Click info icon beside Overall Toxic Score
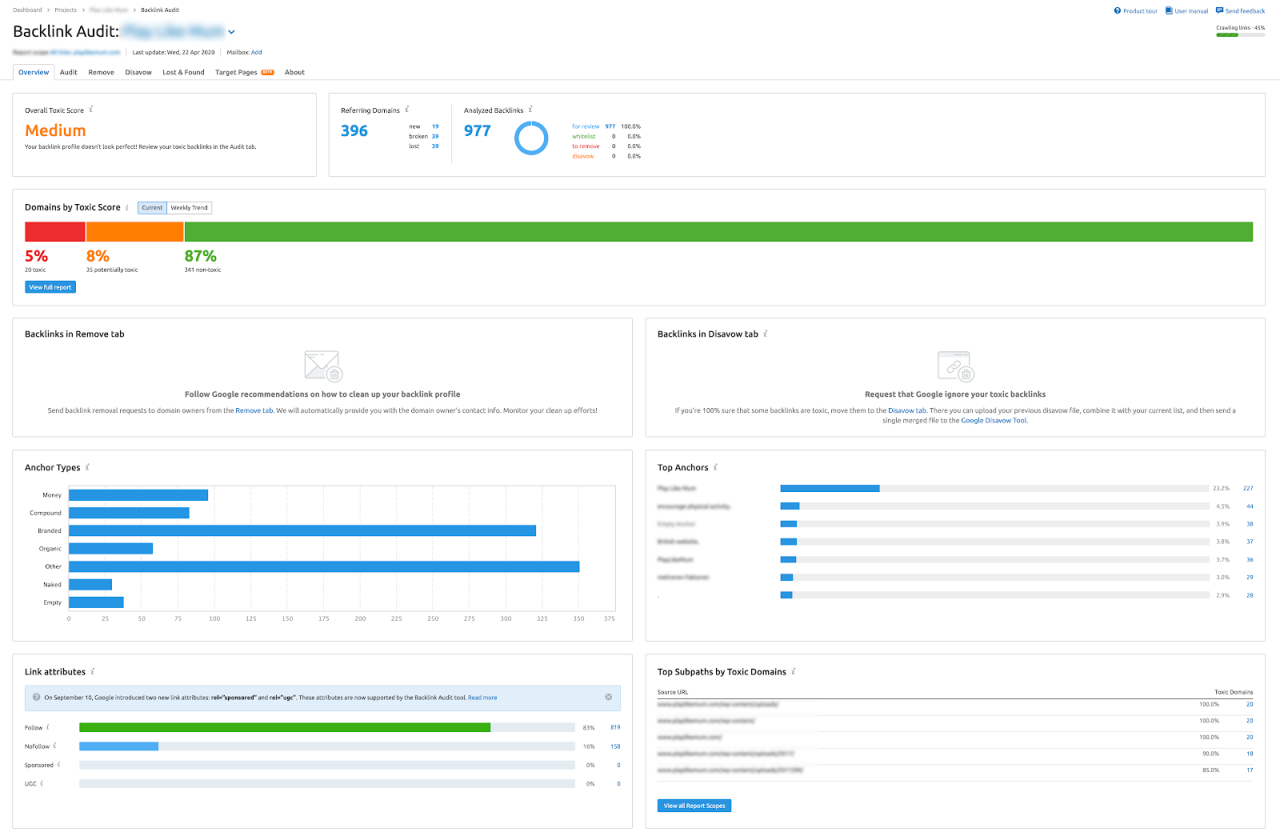Screen dimensions: 1280x836 click(91, 109)
